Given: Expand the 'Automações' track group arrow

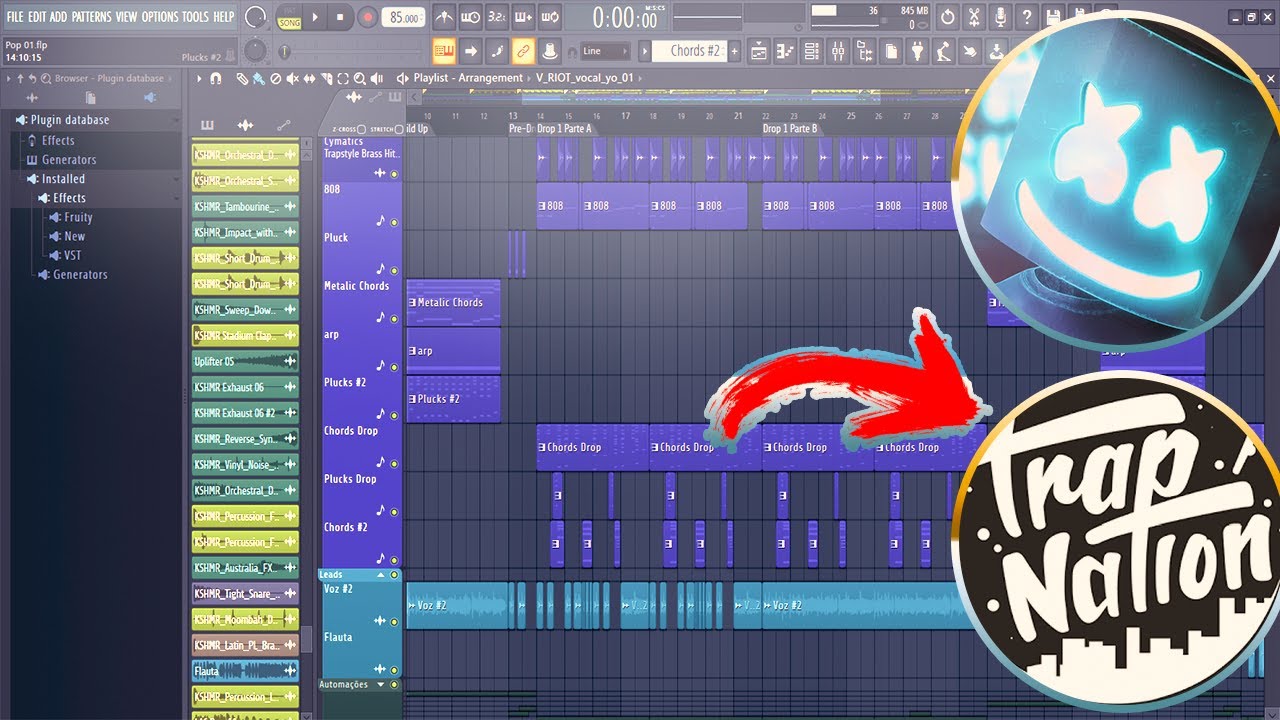Looking at the screenshot, I should 379,685.
